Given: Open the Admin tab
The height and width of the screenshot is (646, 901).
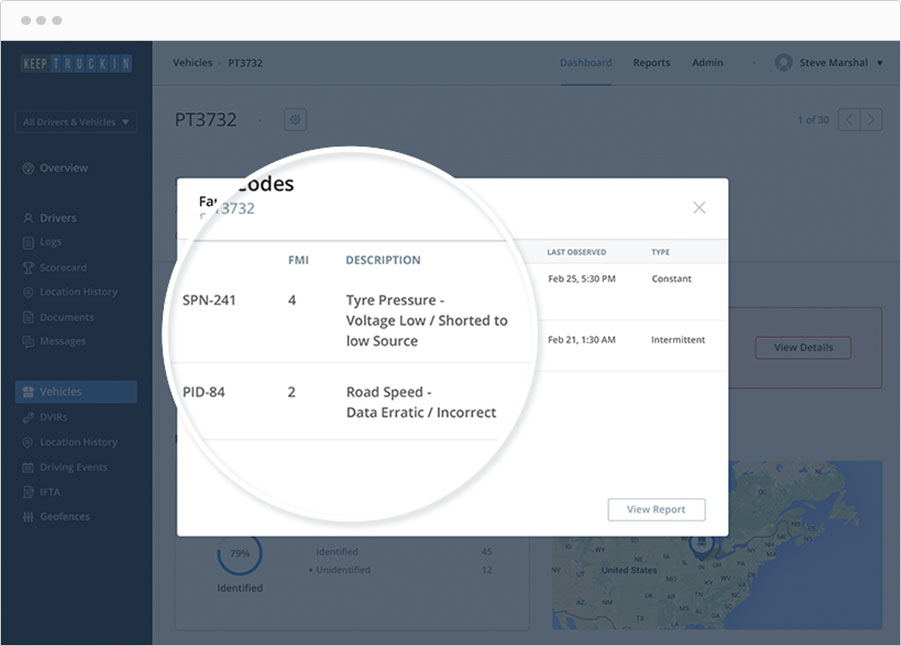Looking at the screenshot, I should coord(708,63).
